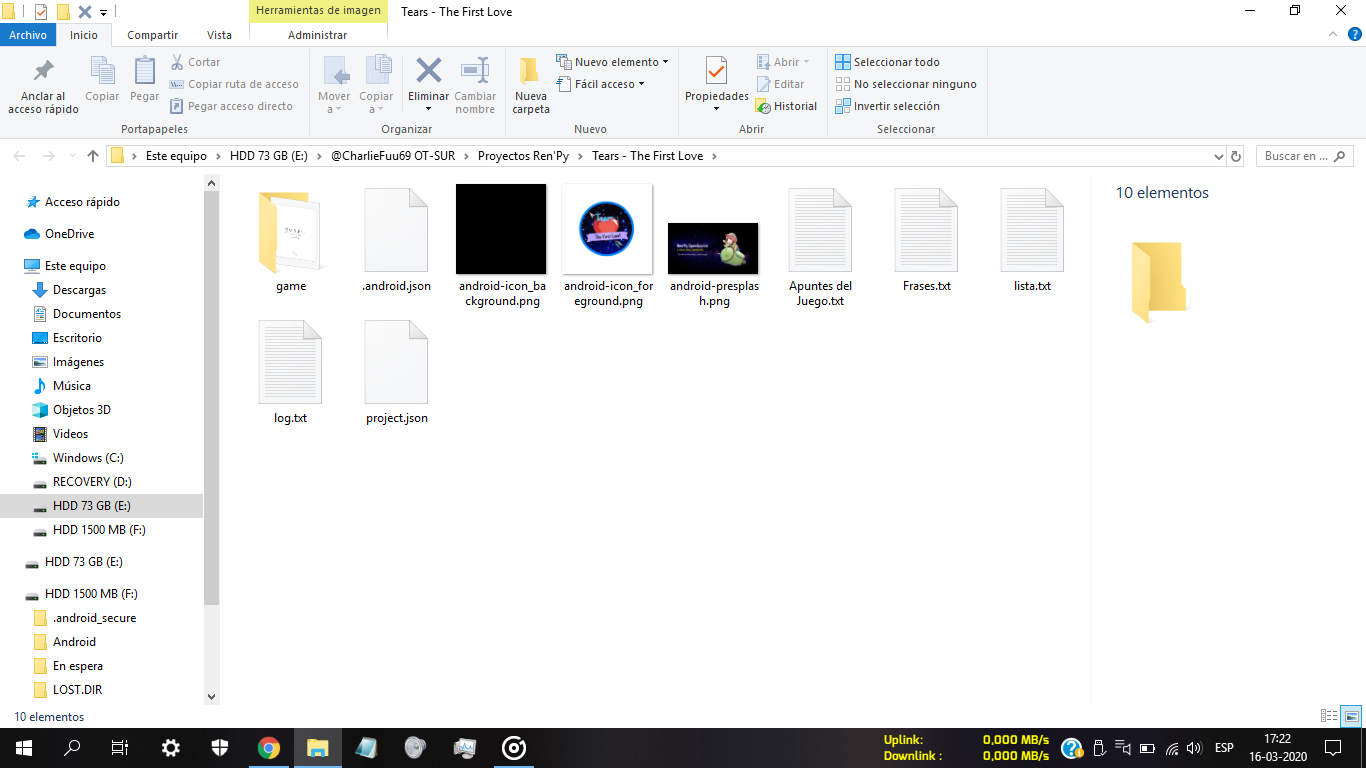The width and height of the screenshot is (1366, 768).
Task: Click Seleccionar todo button
Action: coord(887,62)
